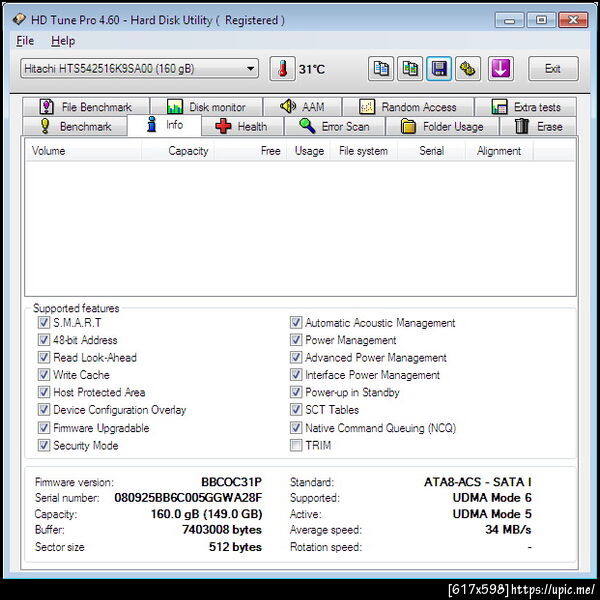Close the HD Tune Pro window
Image resolution: width=600 pixels, height=600 pixels.
pos(573,20)
